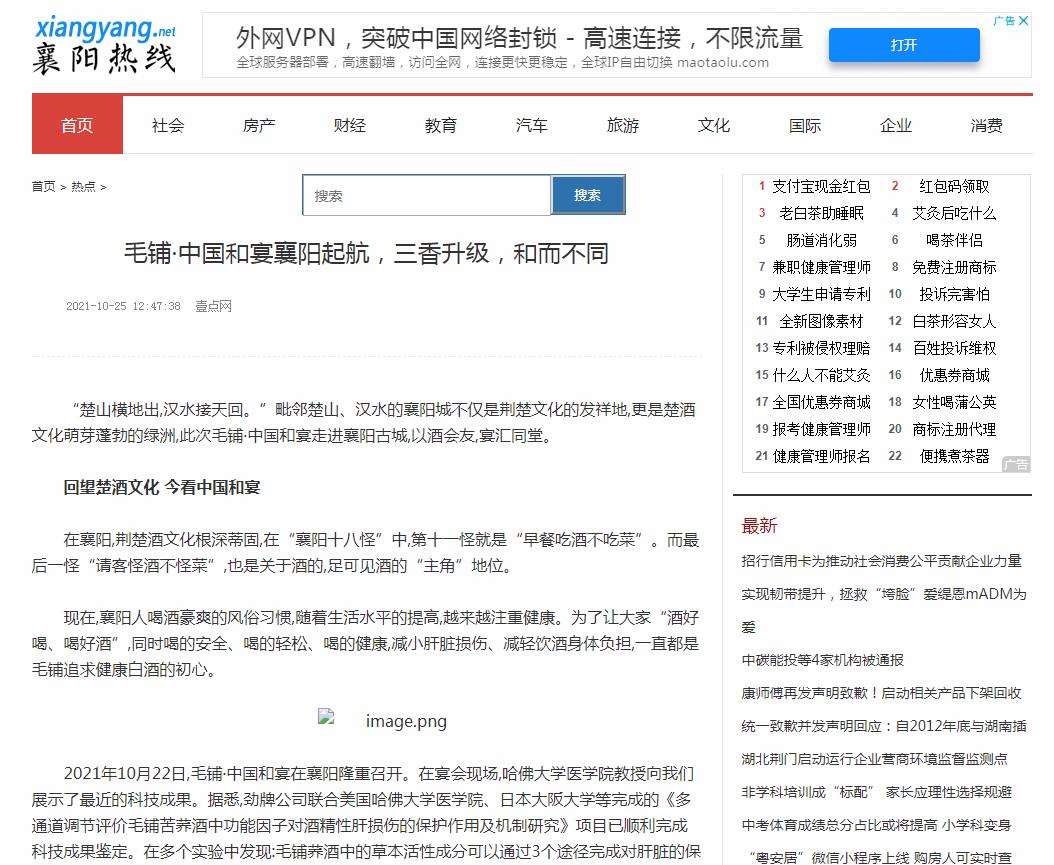Click the xiangyang.net 襄阳热线 logo
1054x865 pixels.
coord(105,45)
